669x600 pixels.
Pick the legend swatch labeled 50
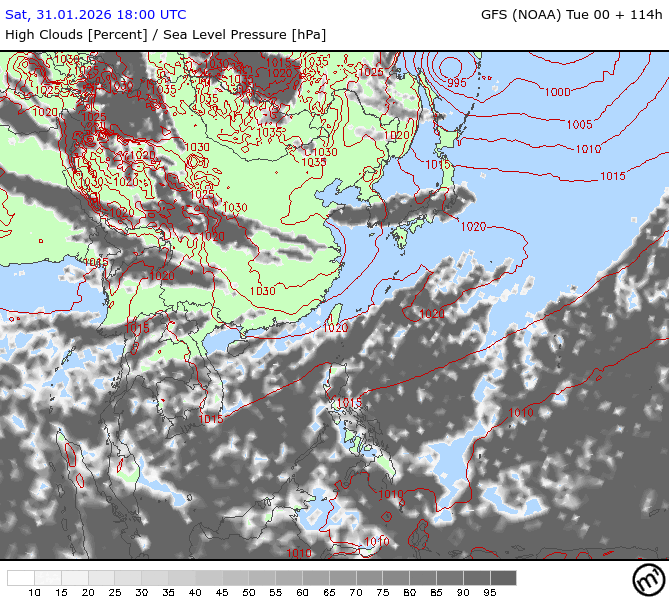(247, 578)
